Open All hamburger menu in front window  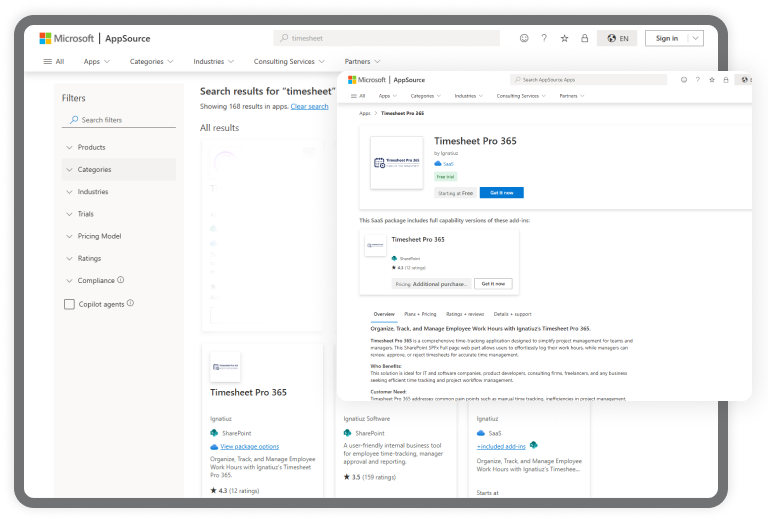(x=358, y=96)
